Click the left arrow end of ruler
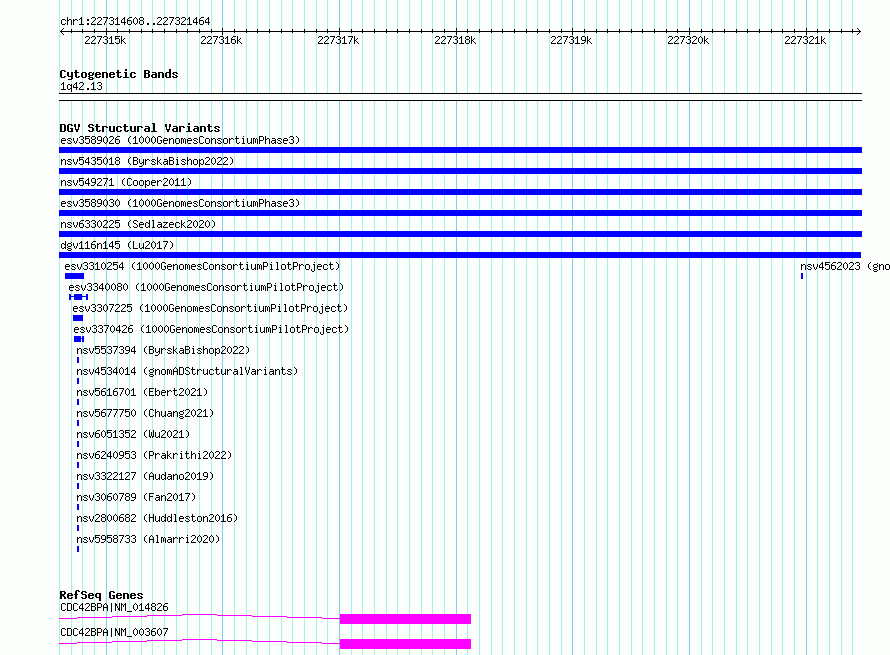 coord(62,31)
